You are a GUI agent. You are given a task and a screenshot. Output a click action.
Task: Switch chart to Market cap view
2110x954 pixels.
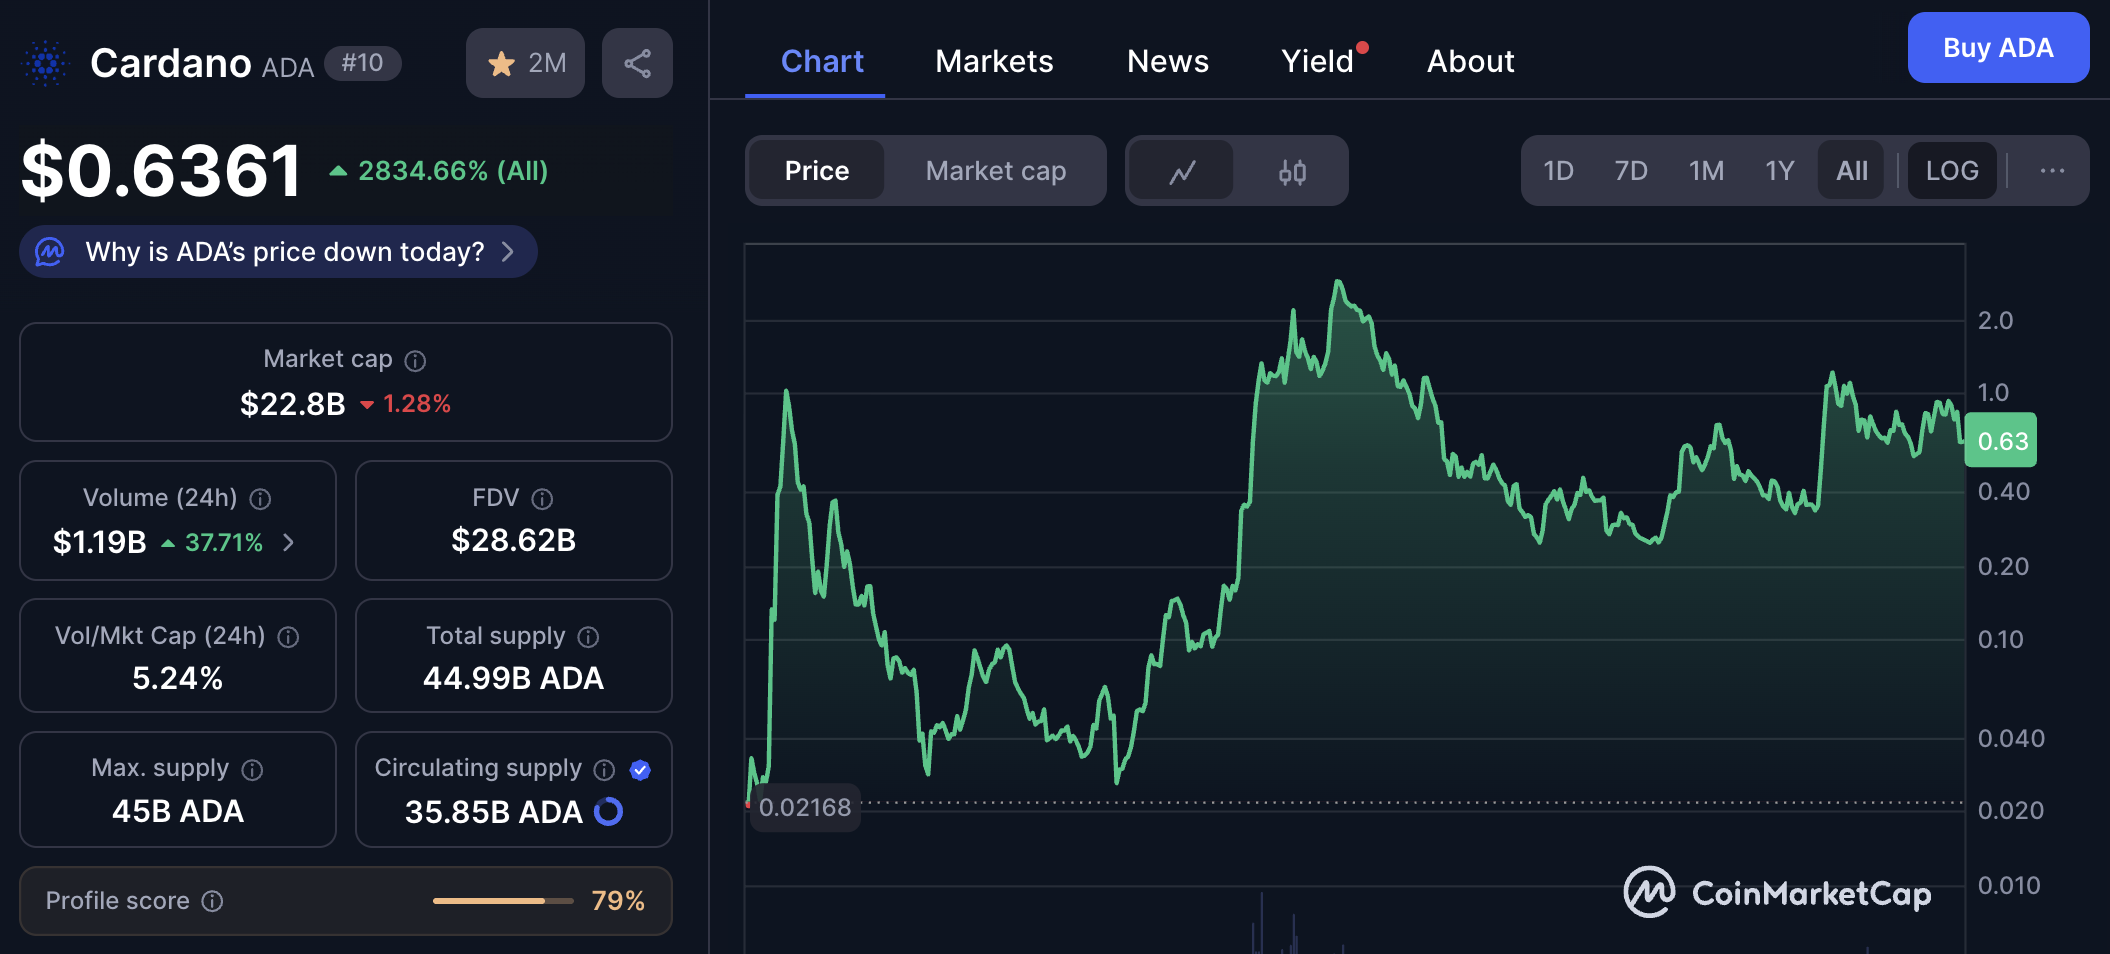point(995,171)
